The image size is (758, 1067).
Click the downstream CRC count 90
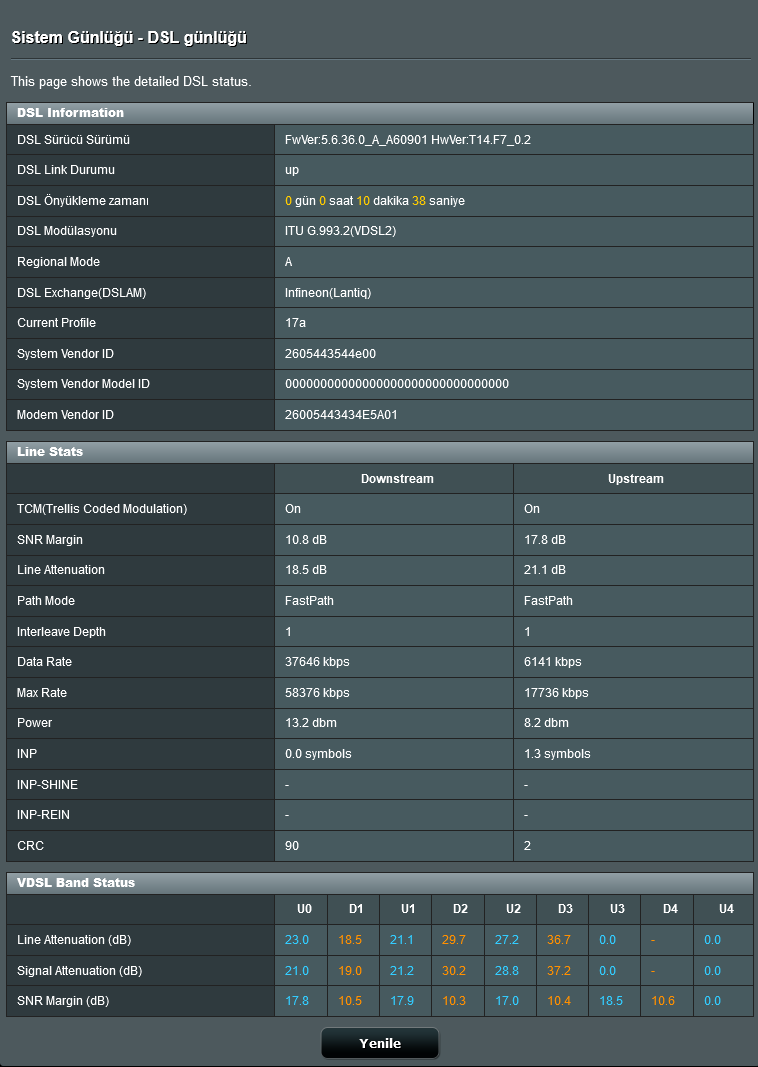coord(292,846)
